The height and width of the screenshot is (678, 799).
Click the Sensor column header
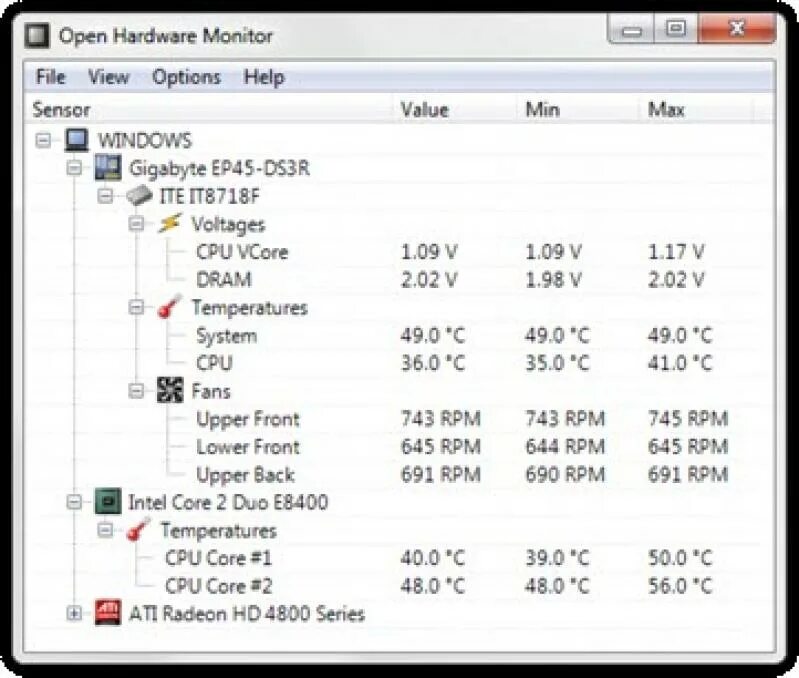(209, 110)
